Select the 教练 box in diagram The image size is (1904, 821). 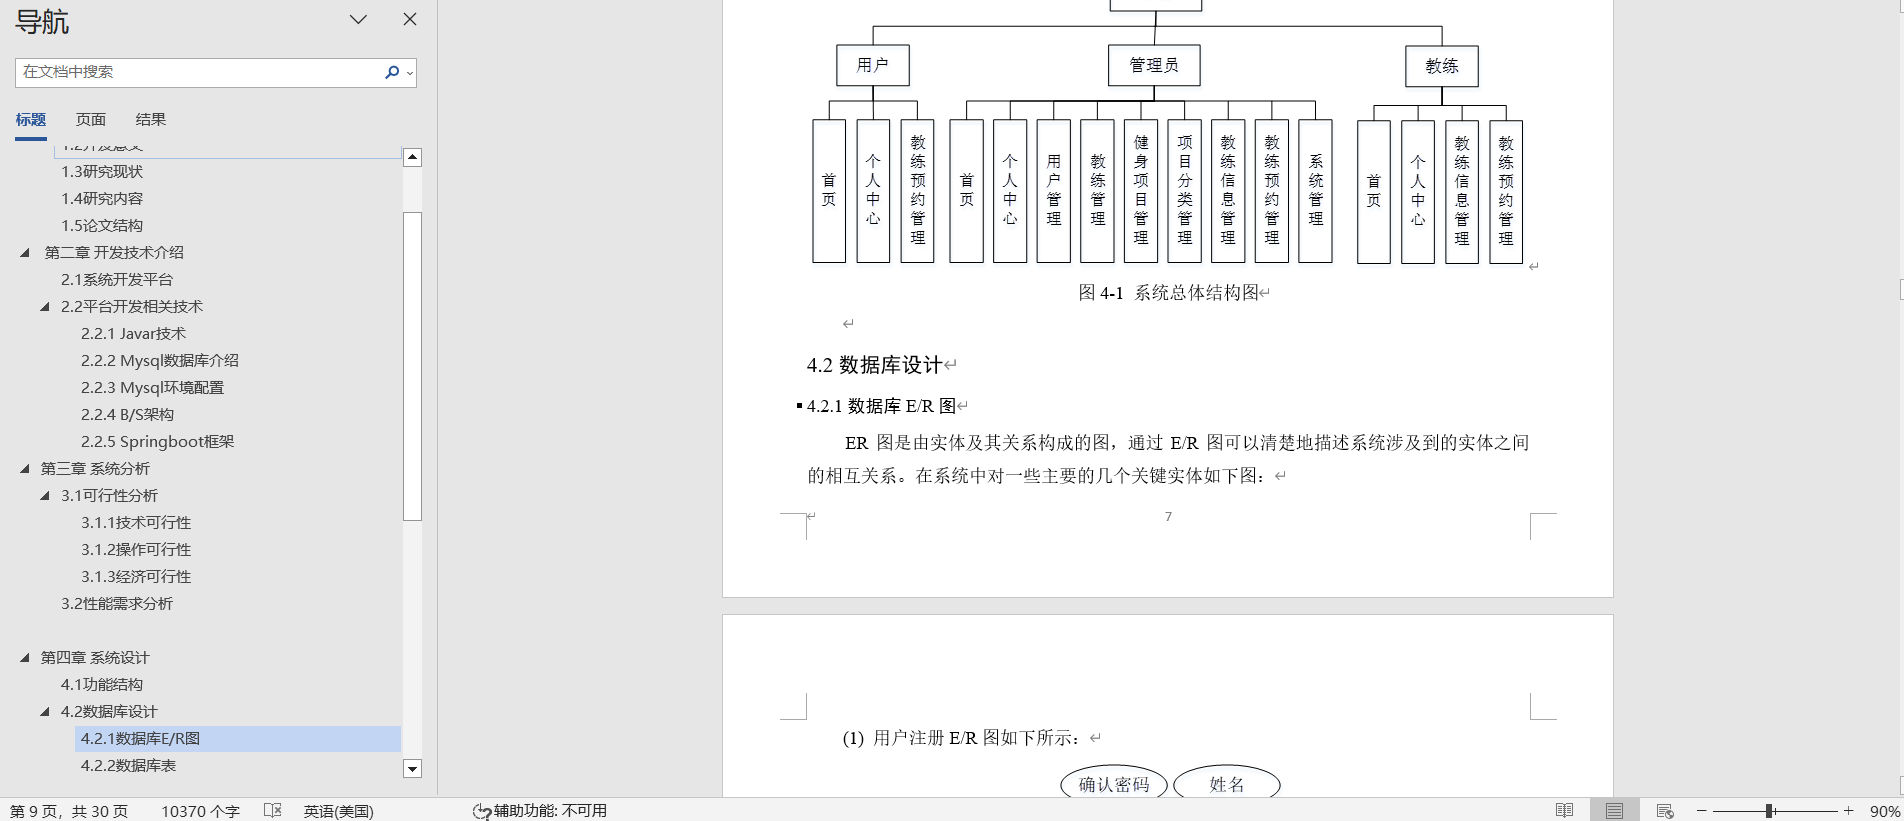point(1441,66)
